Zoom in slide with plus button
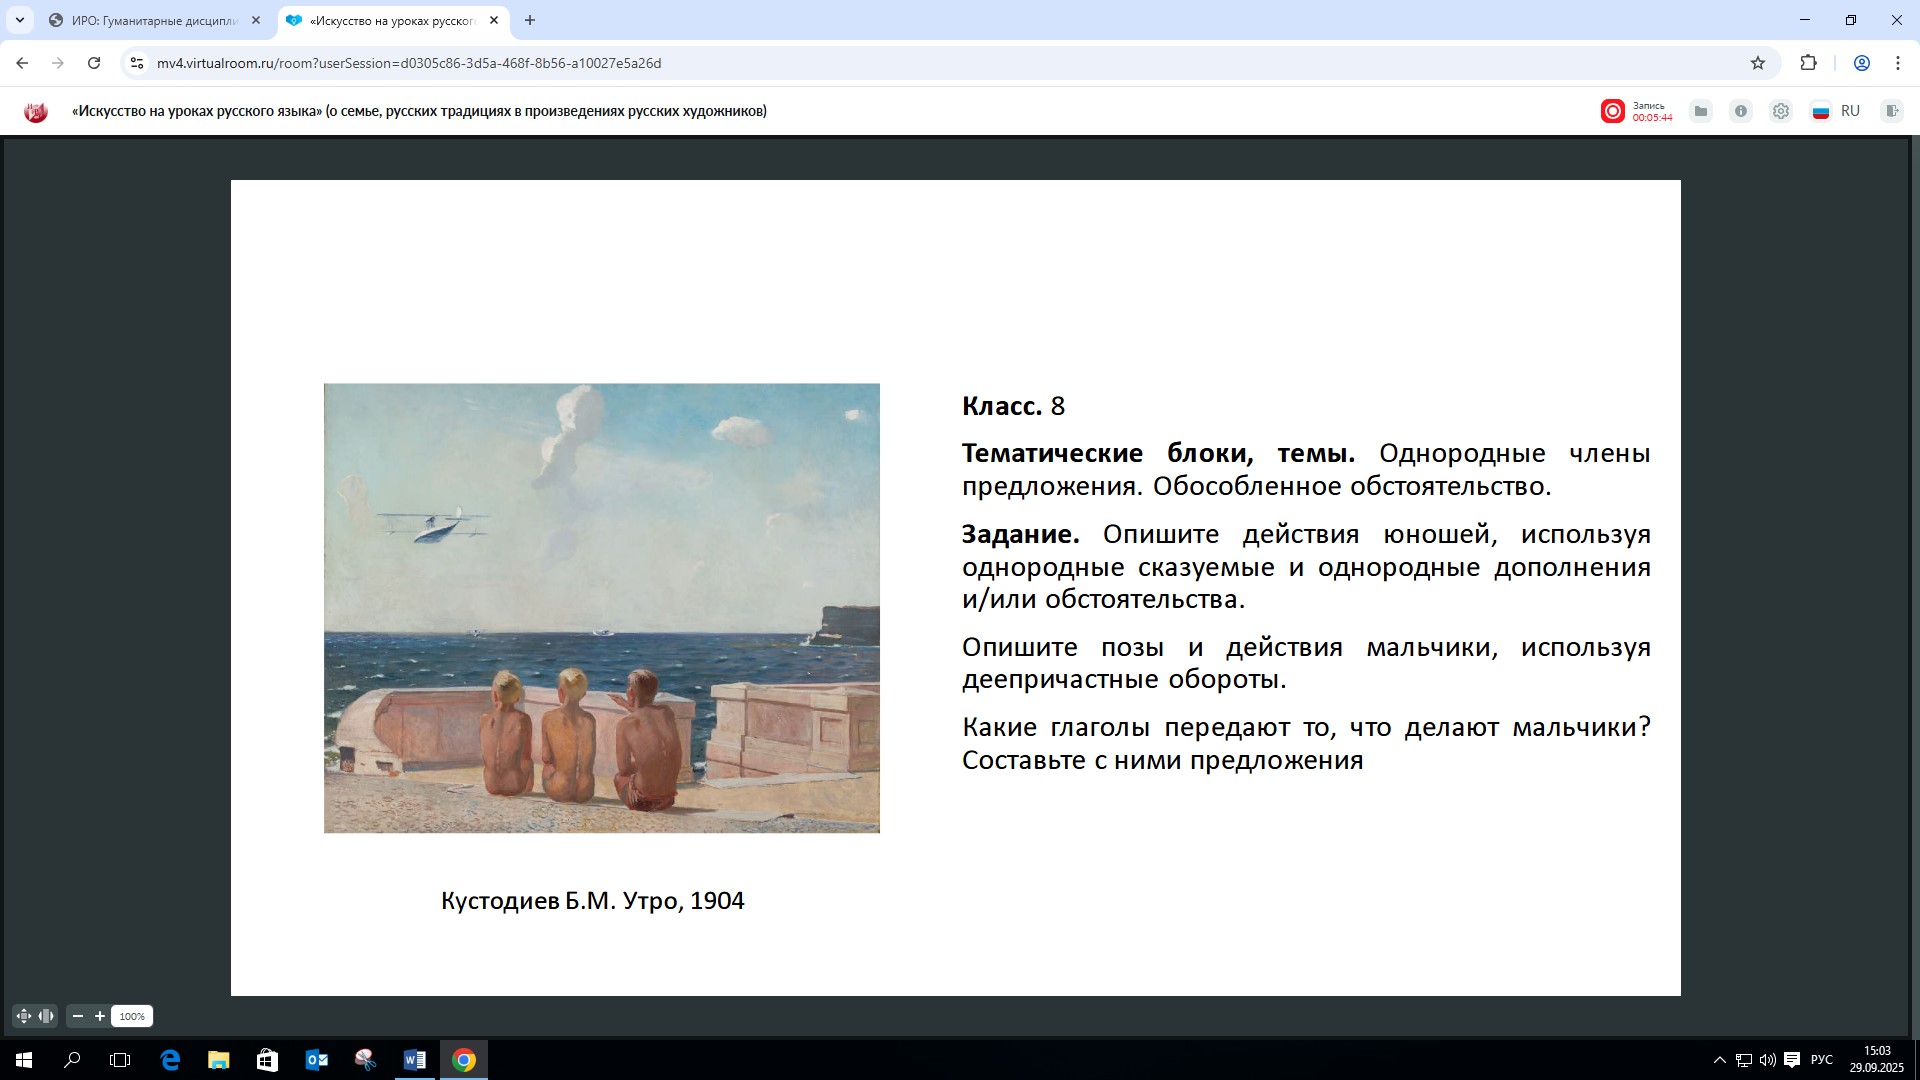Image resolution: width=1920 pixels, height=1080 pixels. click(x=100, y=1016)
